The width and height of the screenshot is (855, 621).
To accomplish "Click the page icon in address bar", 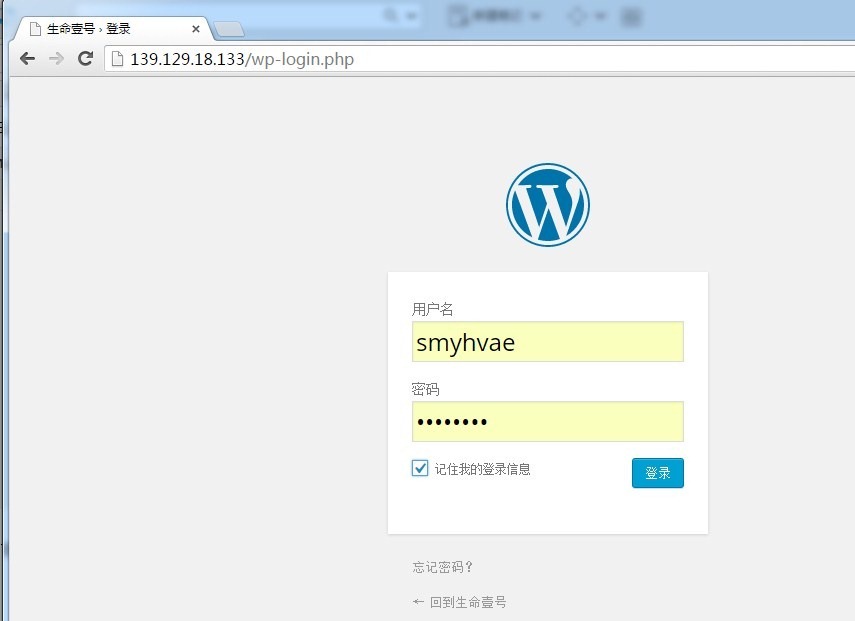I will (117, 59).
